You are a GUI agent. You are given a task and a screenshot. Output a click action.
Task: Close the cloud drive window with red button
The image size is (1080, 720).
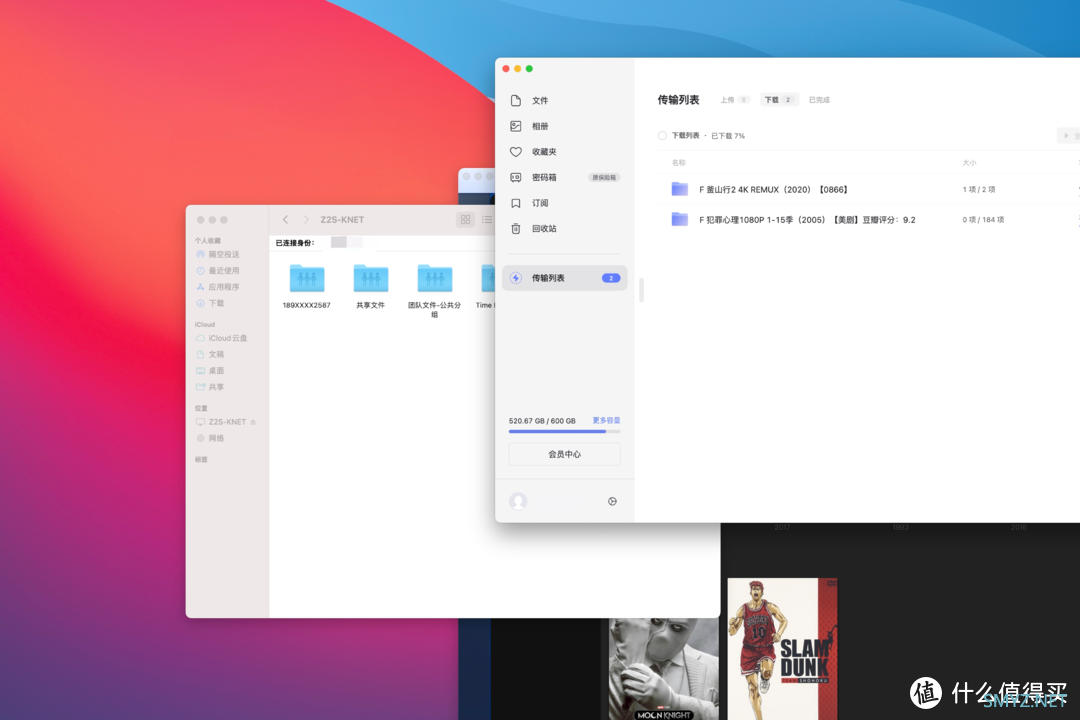click(506, 69)
